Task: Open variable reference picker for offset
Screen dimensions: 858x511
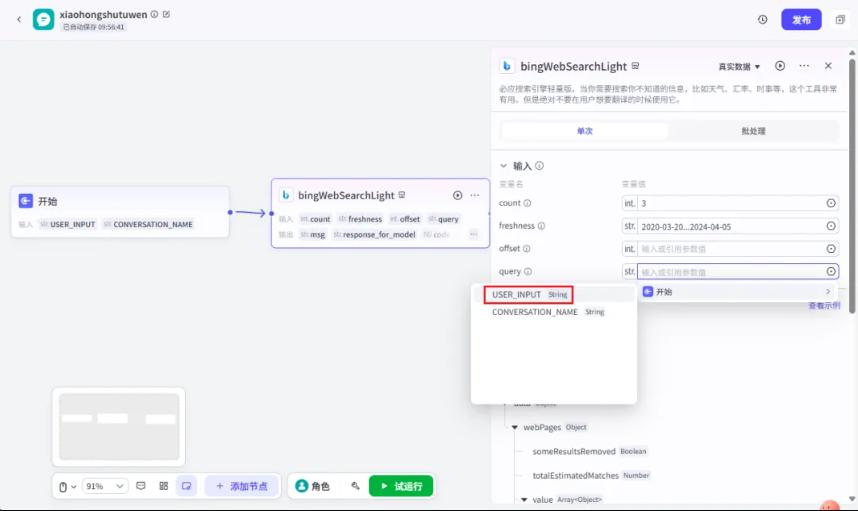Action: coord(831,249)
